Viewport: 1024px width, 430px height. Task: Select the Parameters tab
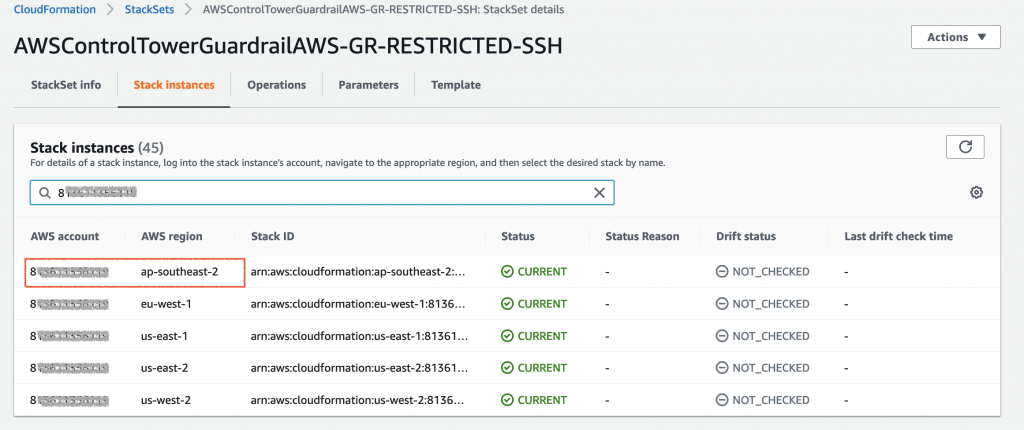(x=368, y=85)
